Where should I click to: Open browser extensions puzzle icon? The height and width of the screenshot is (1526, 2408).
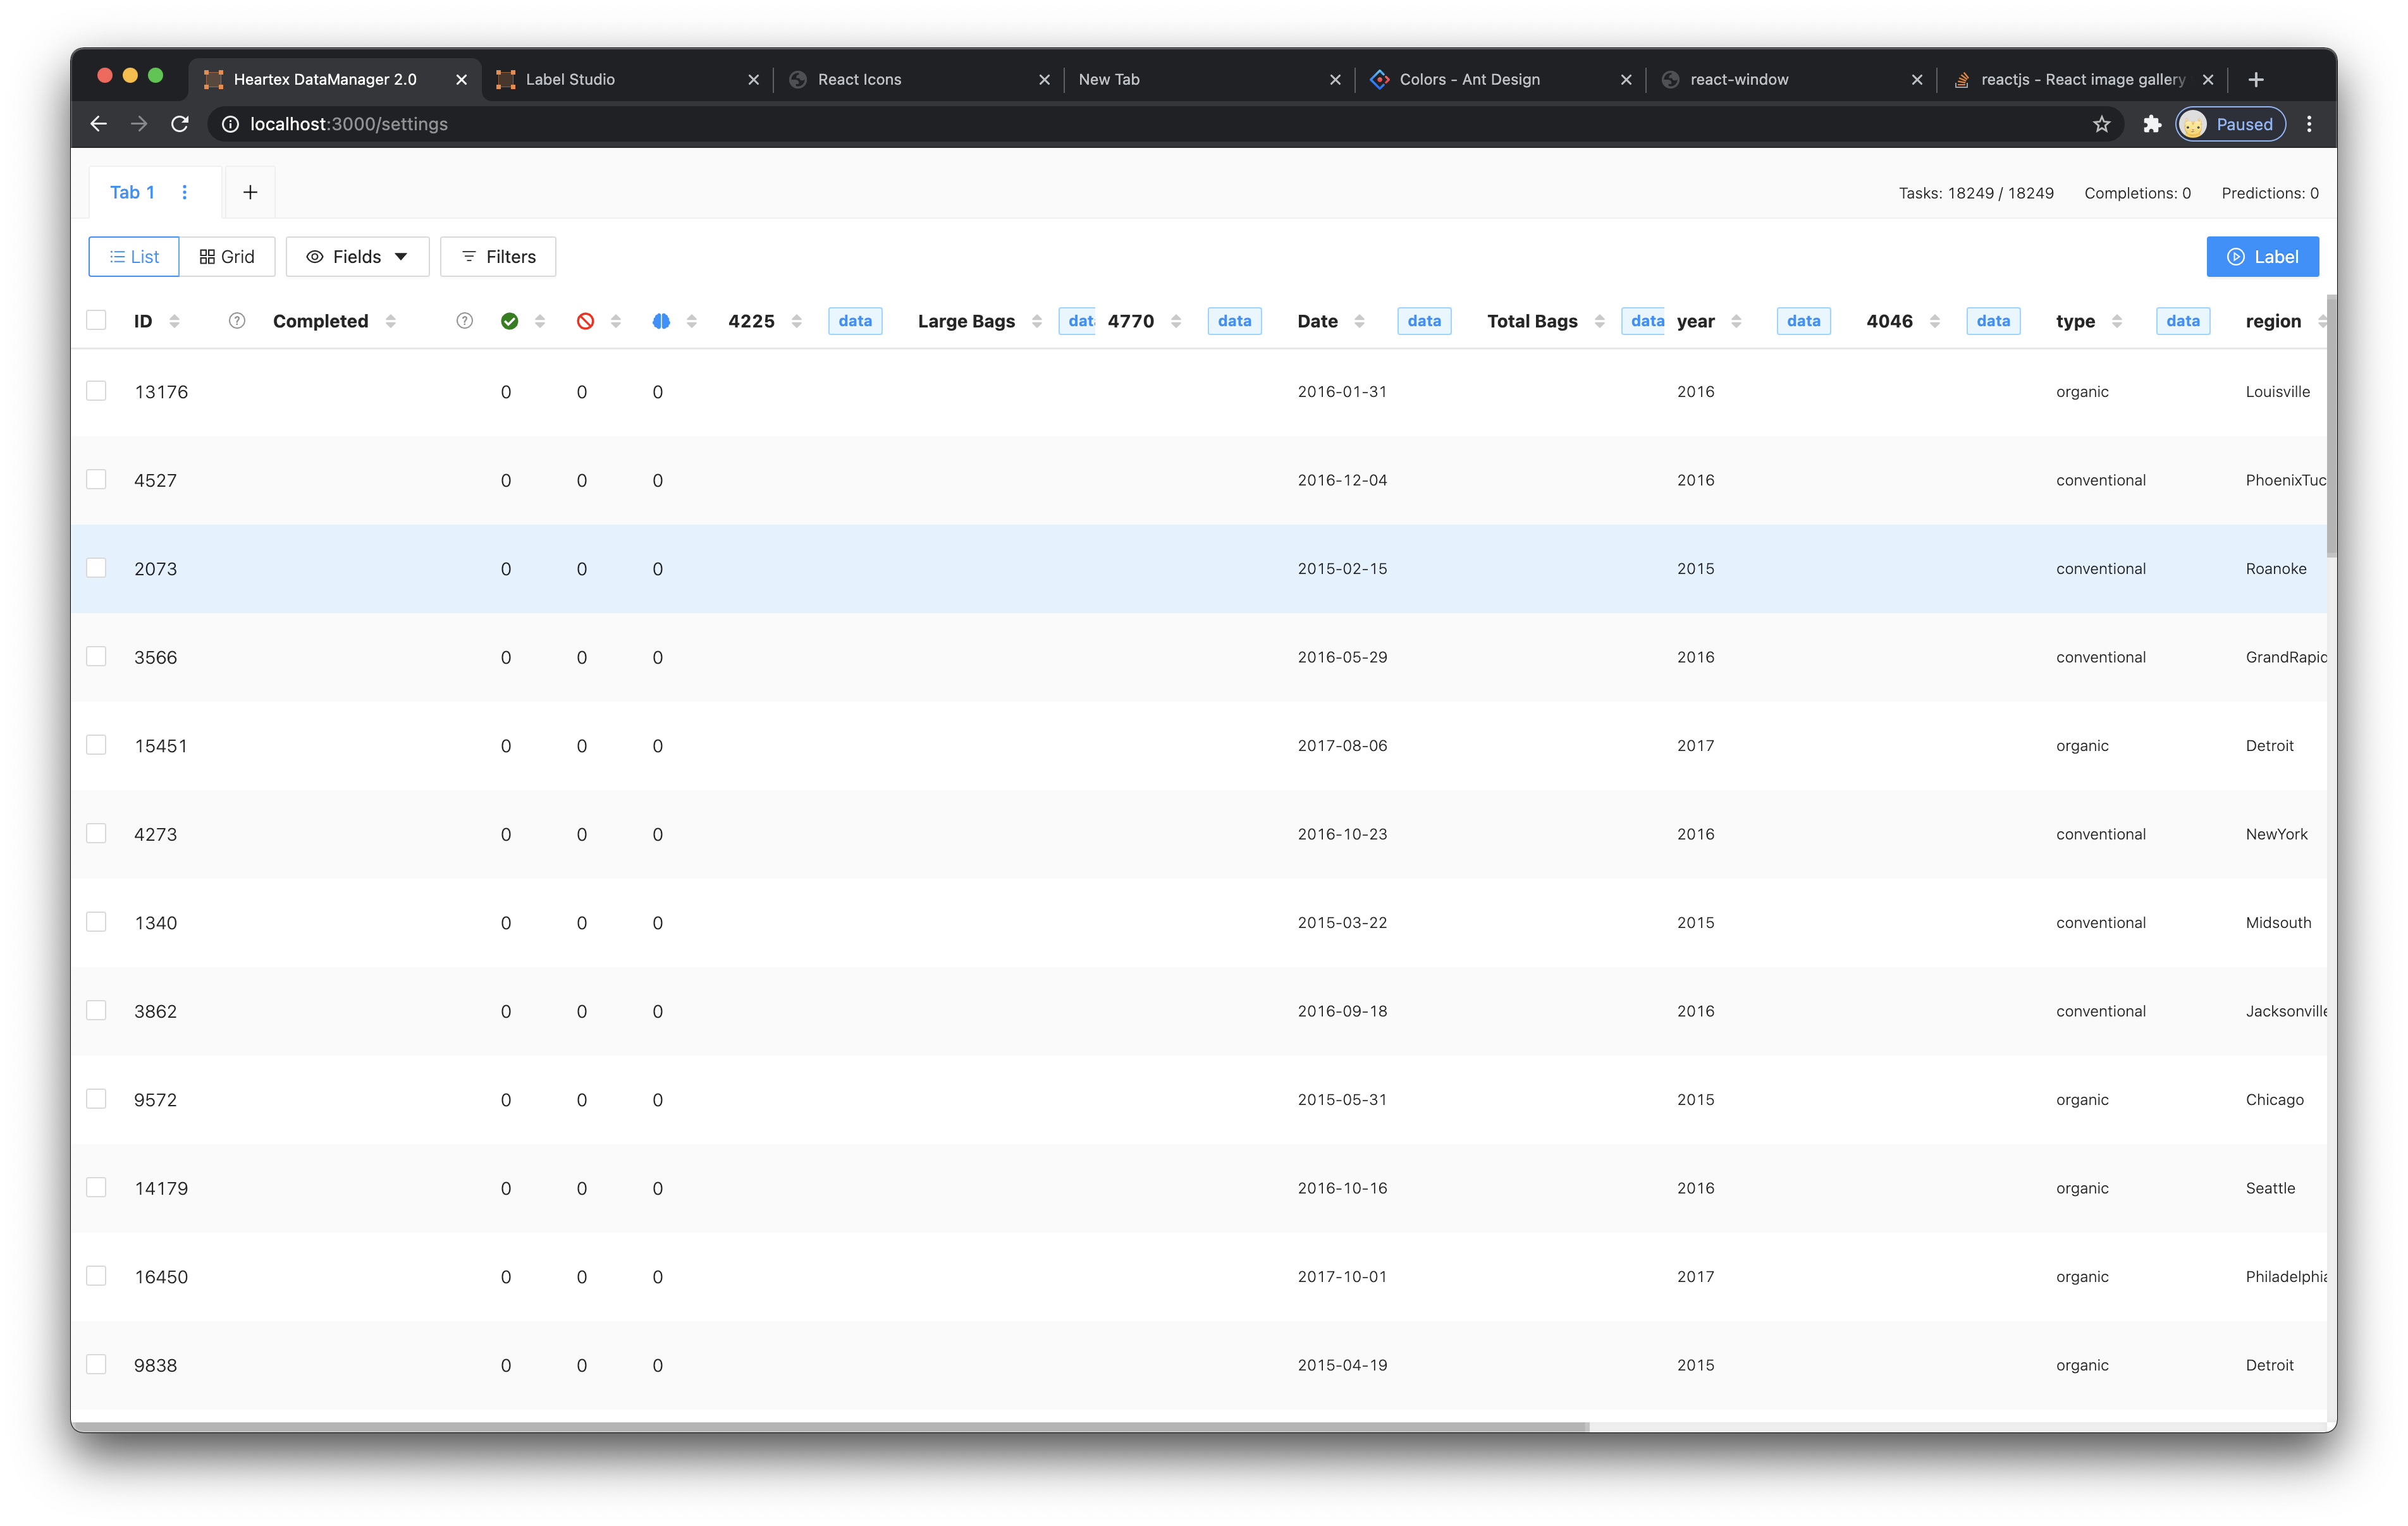pos(2152,124)
